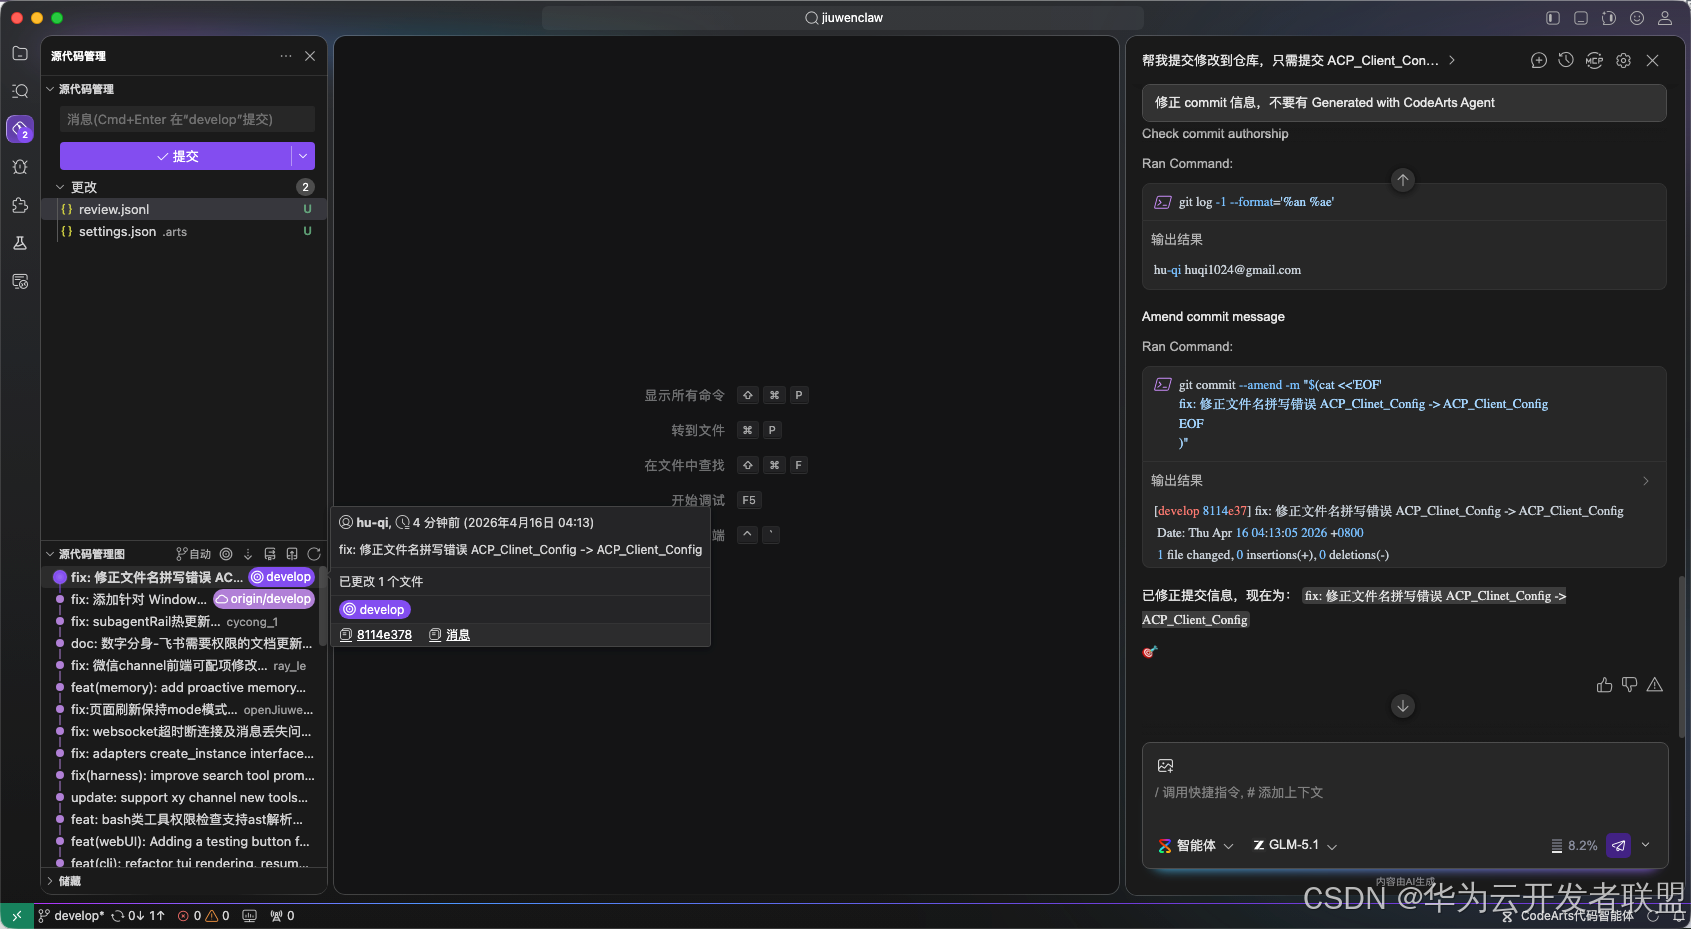Select 'feat(memory): add proactive memory' commit

coord(188,687)
